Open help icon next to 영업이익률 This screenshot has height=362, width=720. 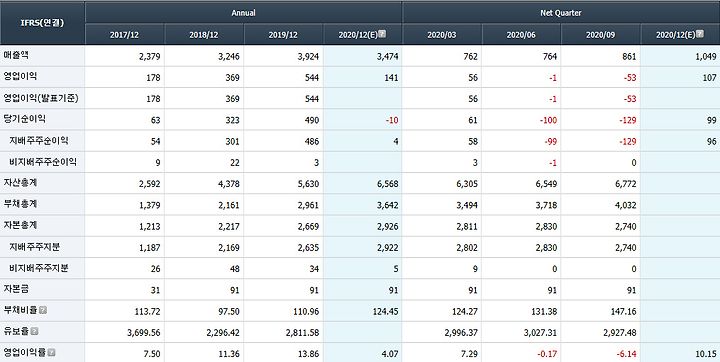[x=51, y=353]
